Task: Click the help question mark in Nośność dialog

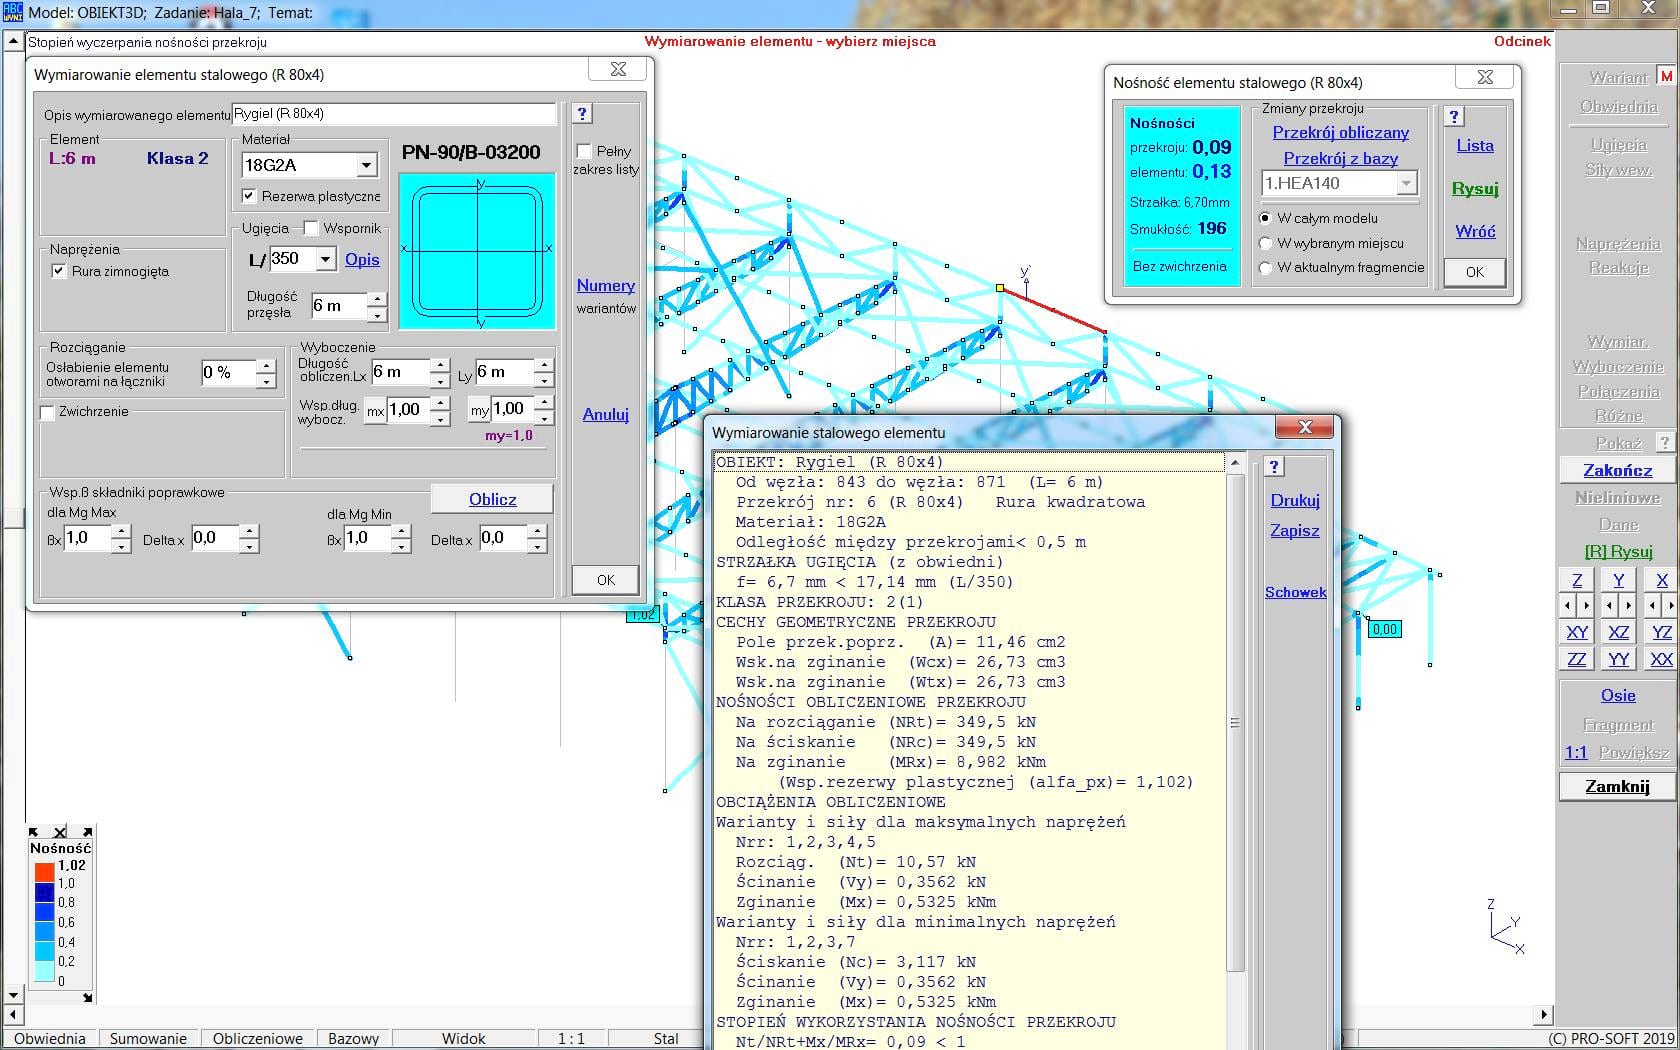Action: click(1454, 117)
